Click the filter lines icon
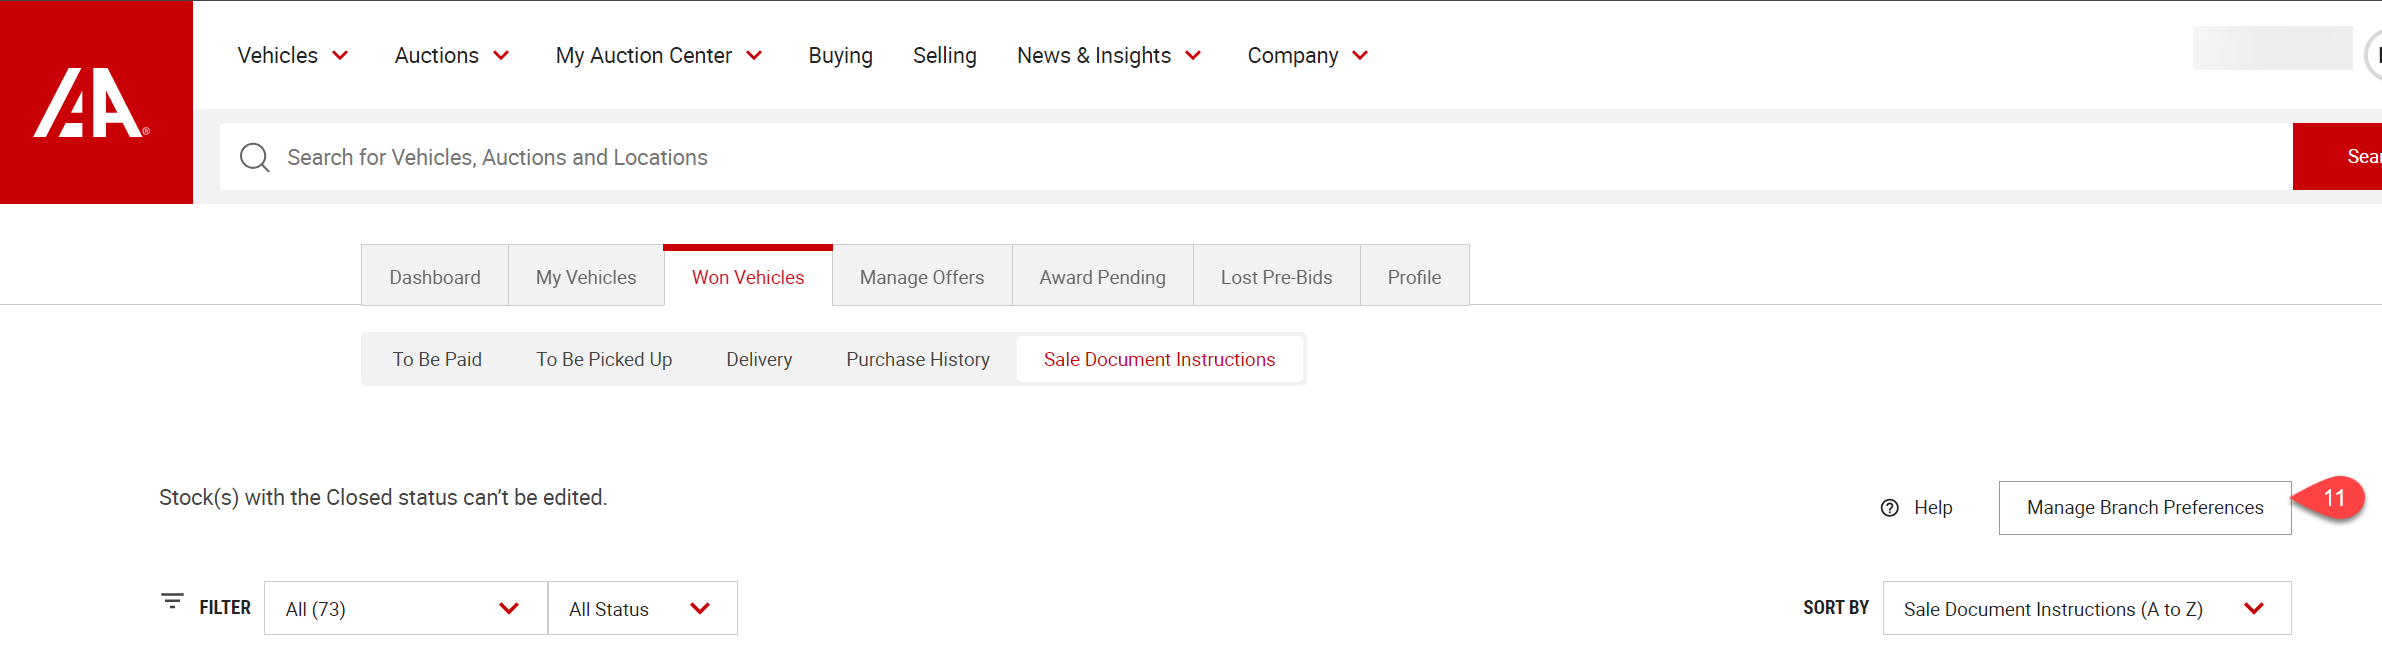Image resolution: width=2382 pixels, height=654 pixels. pos(172,602)
